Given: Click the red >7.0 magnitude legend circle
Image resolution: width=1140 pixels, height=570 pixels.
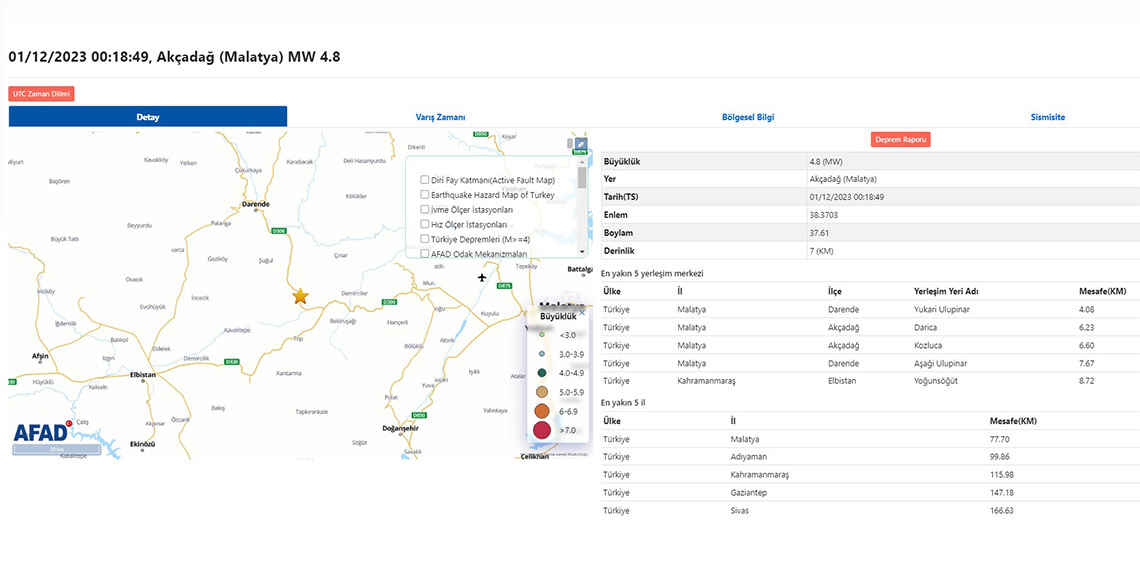Looking at the screenshot, I should tap(542, 430).
